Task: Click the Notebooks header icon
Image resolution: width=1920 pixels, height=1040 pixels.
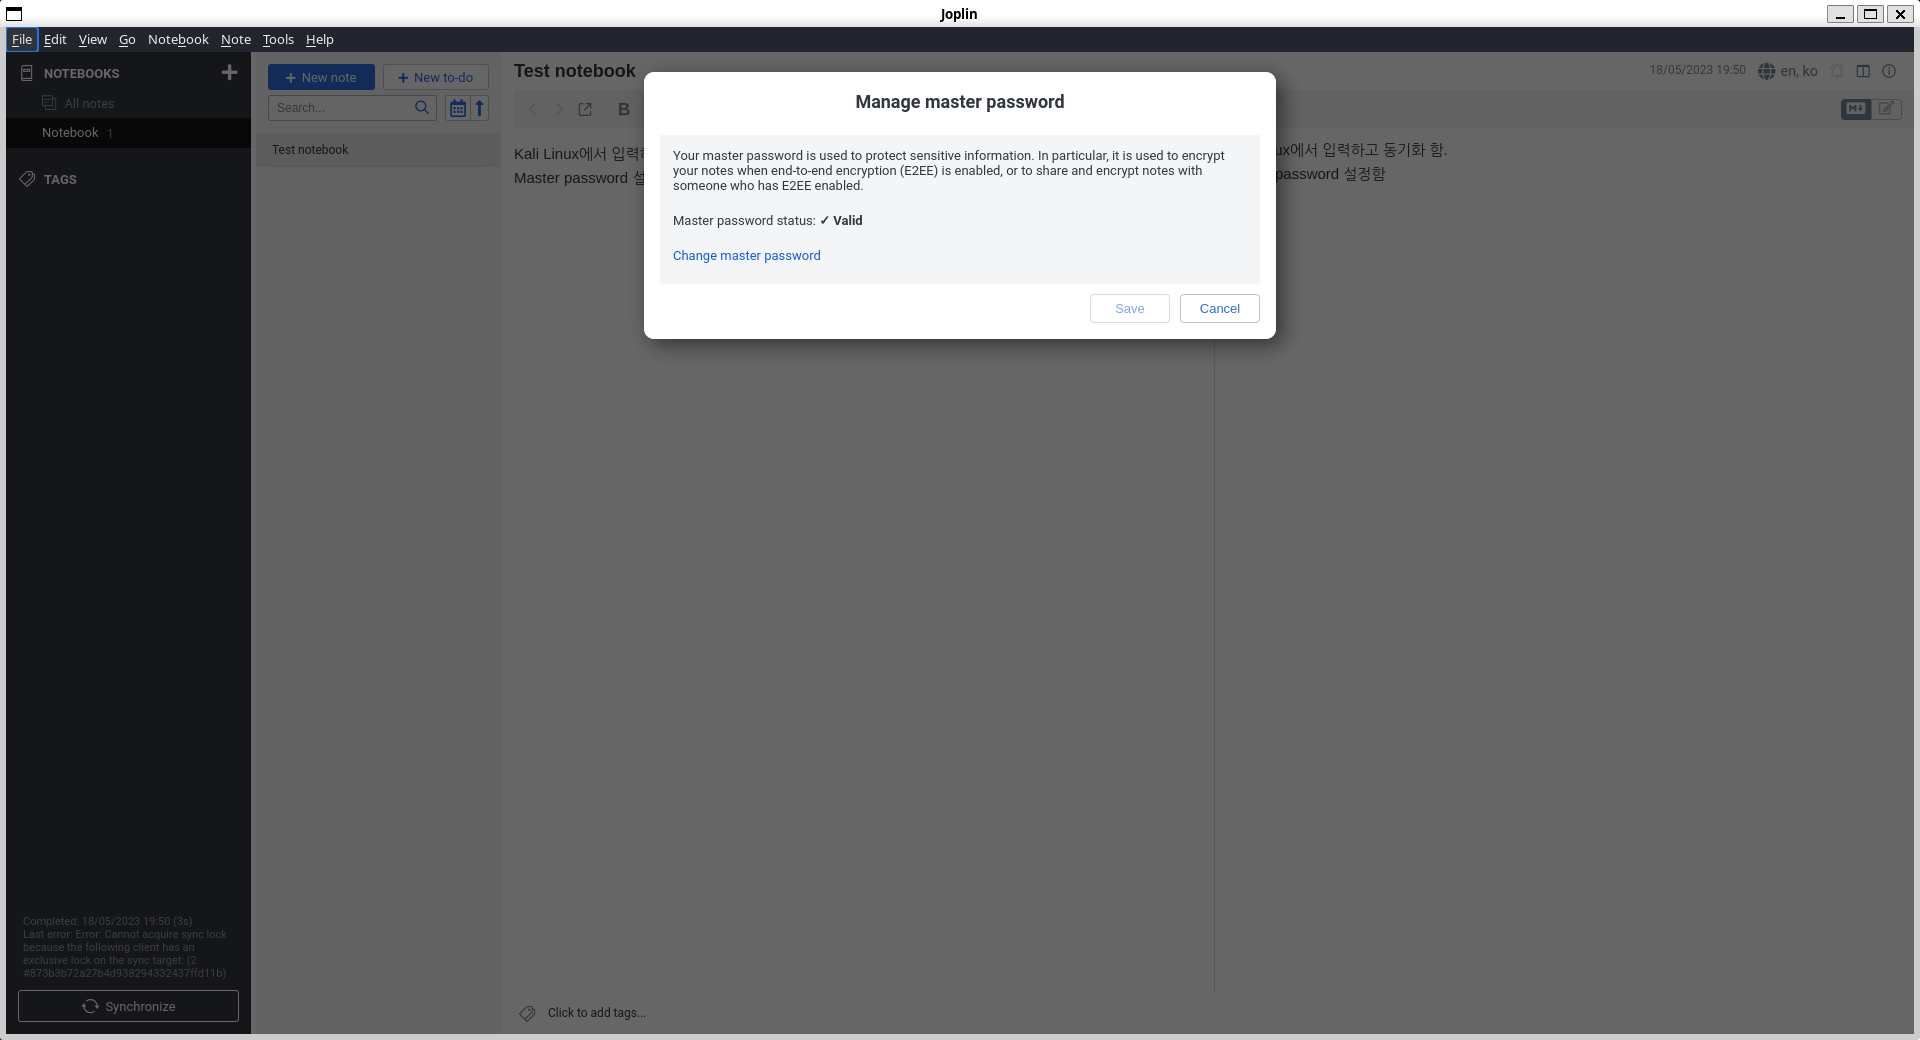Action: (x=27, y=73)
